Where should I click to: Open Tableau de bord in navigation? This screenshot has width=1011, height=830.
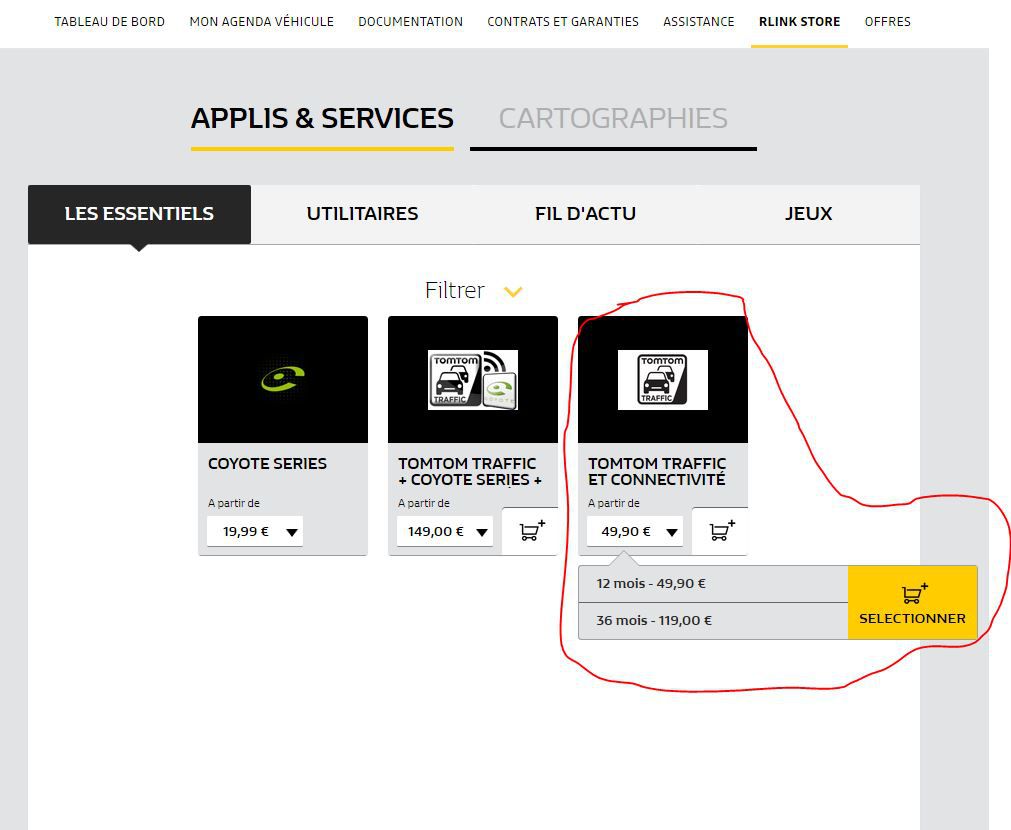click(109, 21)
